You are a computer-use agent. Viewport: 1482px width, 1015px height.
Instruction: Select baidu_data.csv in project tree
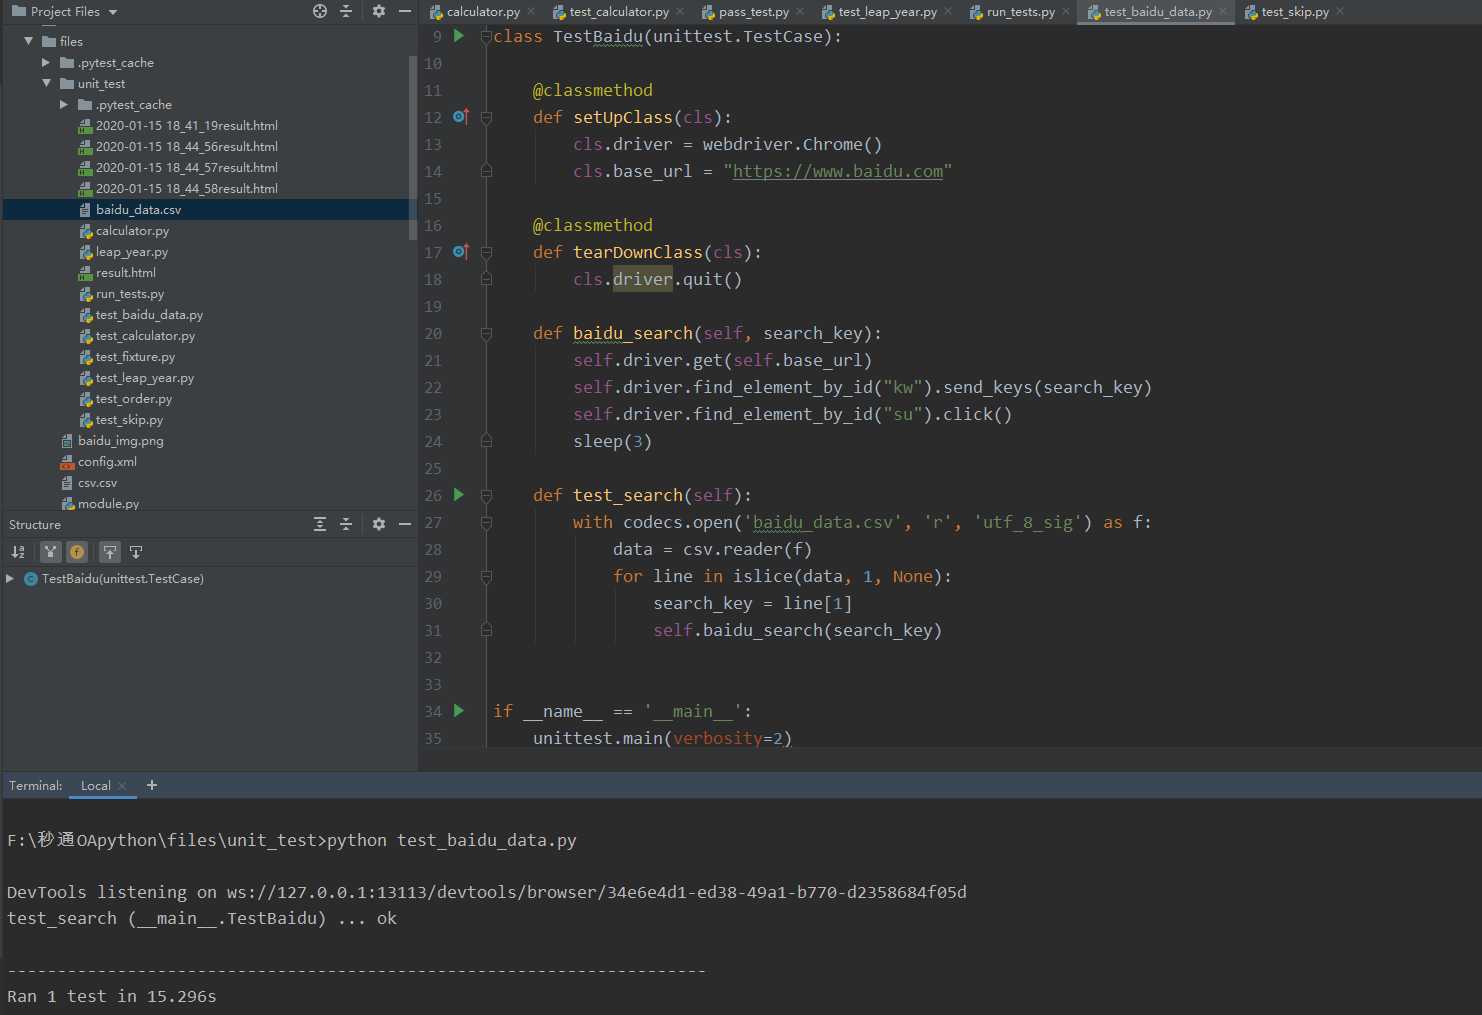click(138, 209)
